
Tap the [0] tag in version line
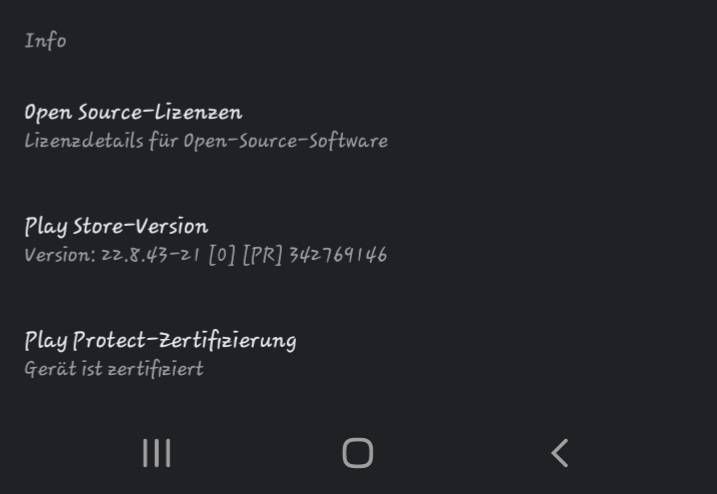pyautogui.click(x=222, y=255)
